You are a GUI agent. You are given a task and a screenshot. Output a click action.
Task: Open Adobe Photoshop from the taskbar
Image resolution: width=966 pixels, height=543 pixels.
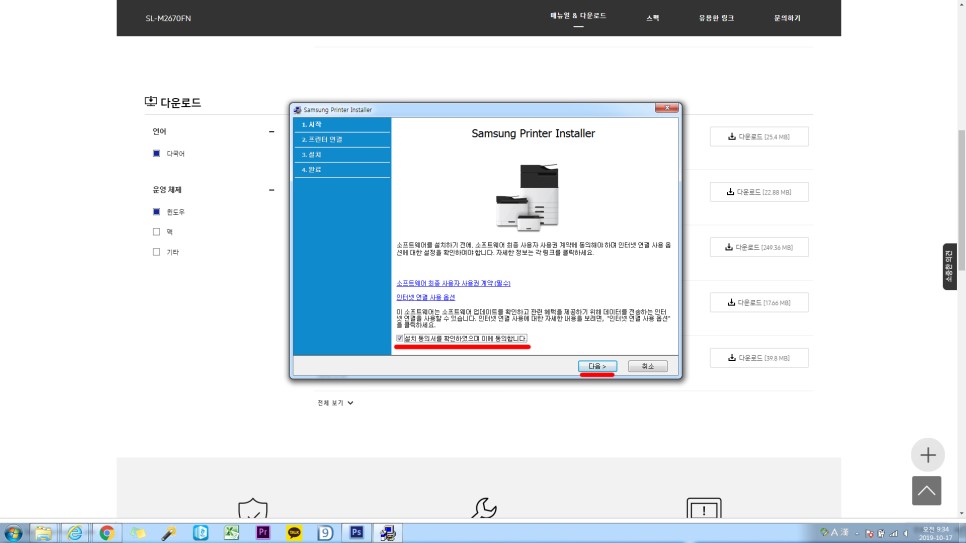tap(357, 533)
